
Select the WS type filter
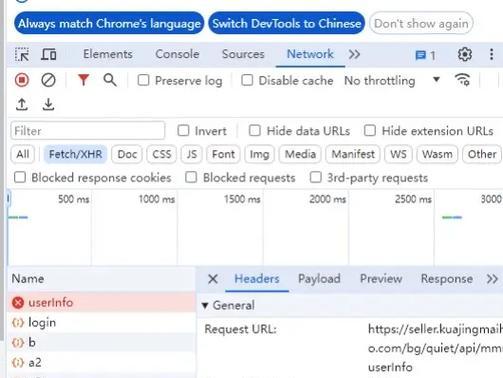[398, 154]
